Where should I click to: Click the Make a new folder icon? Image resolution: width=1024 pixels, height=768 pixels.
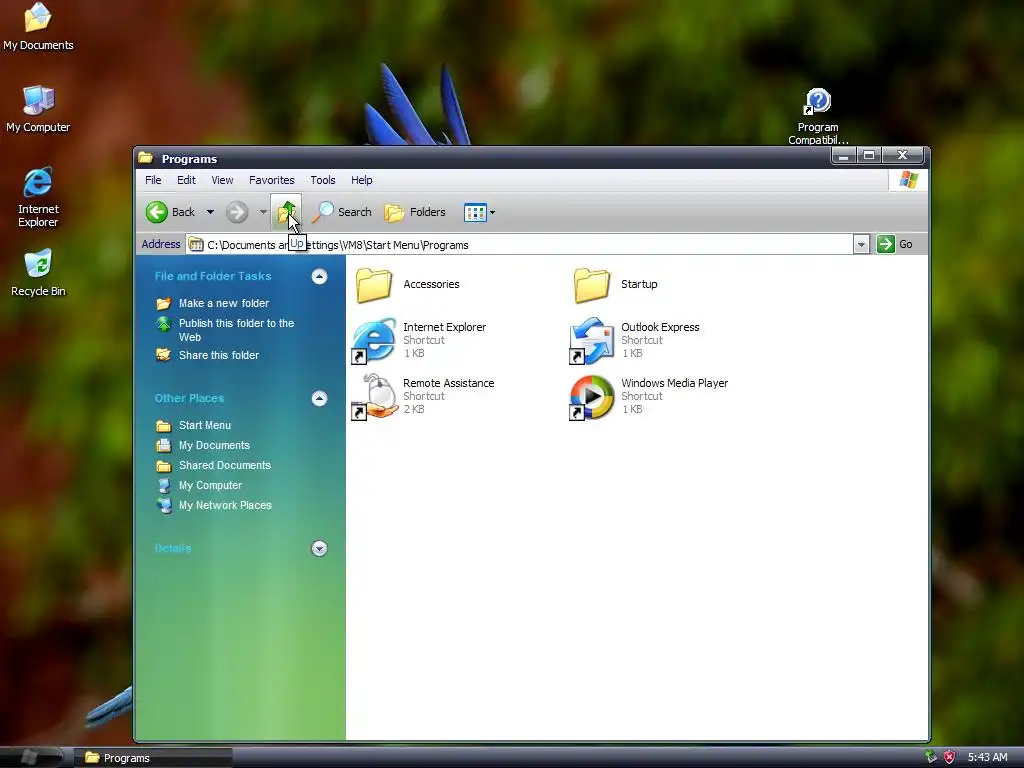(163, 304)
